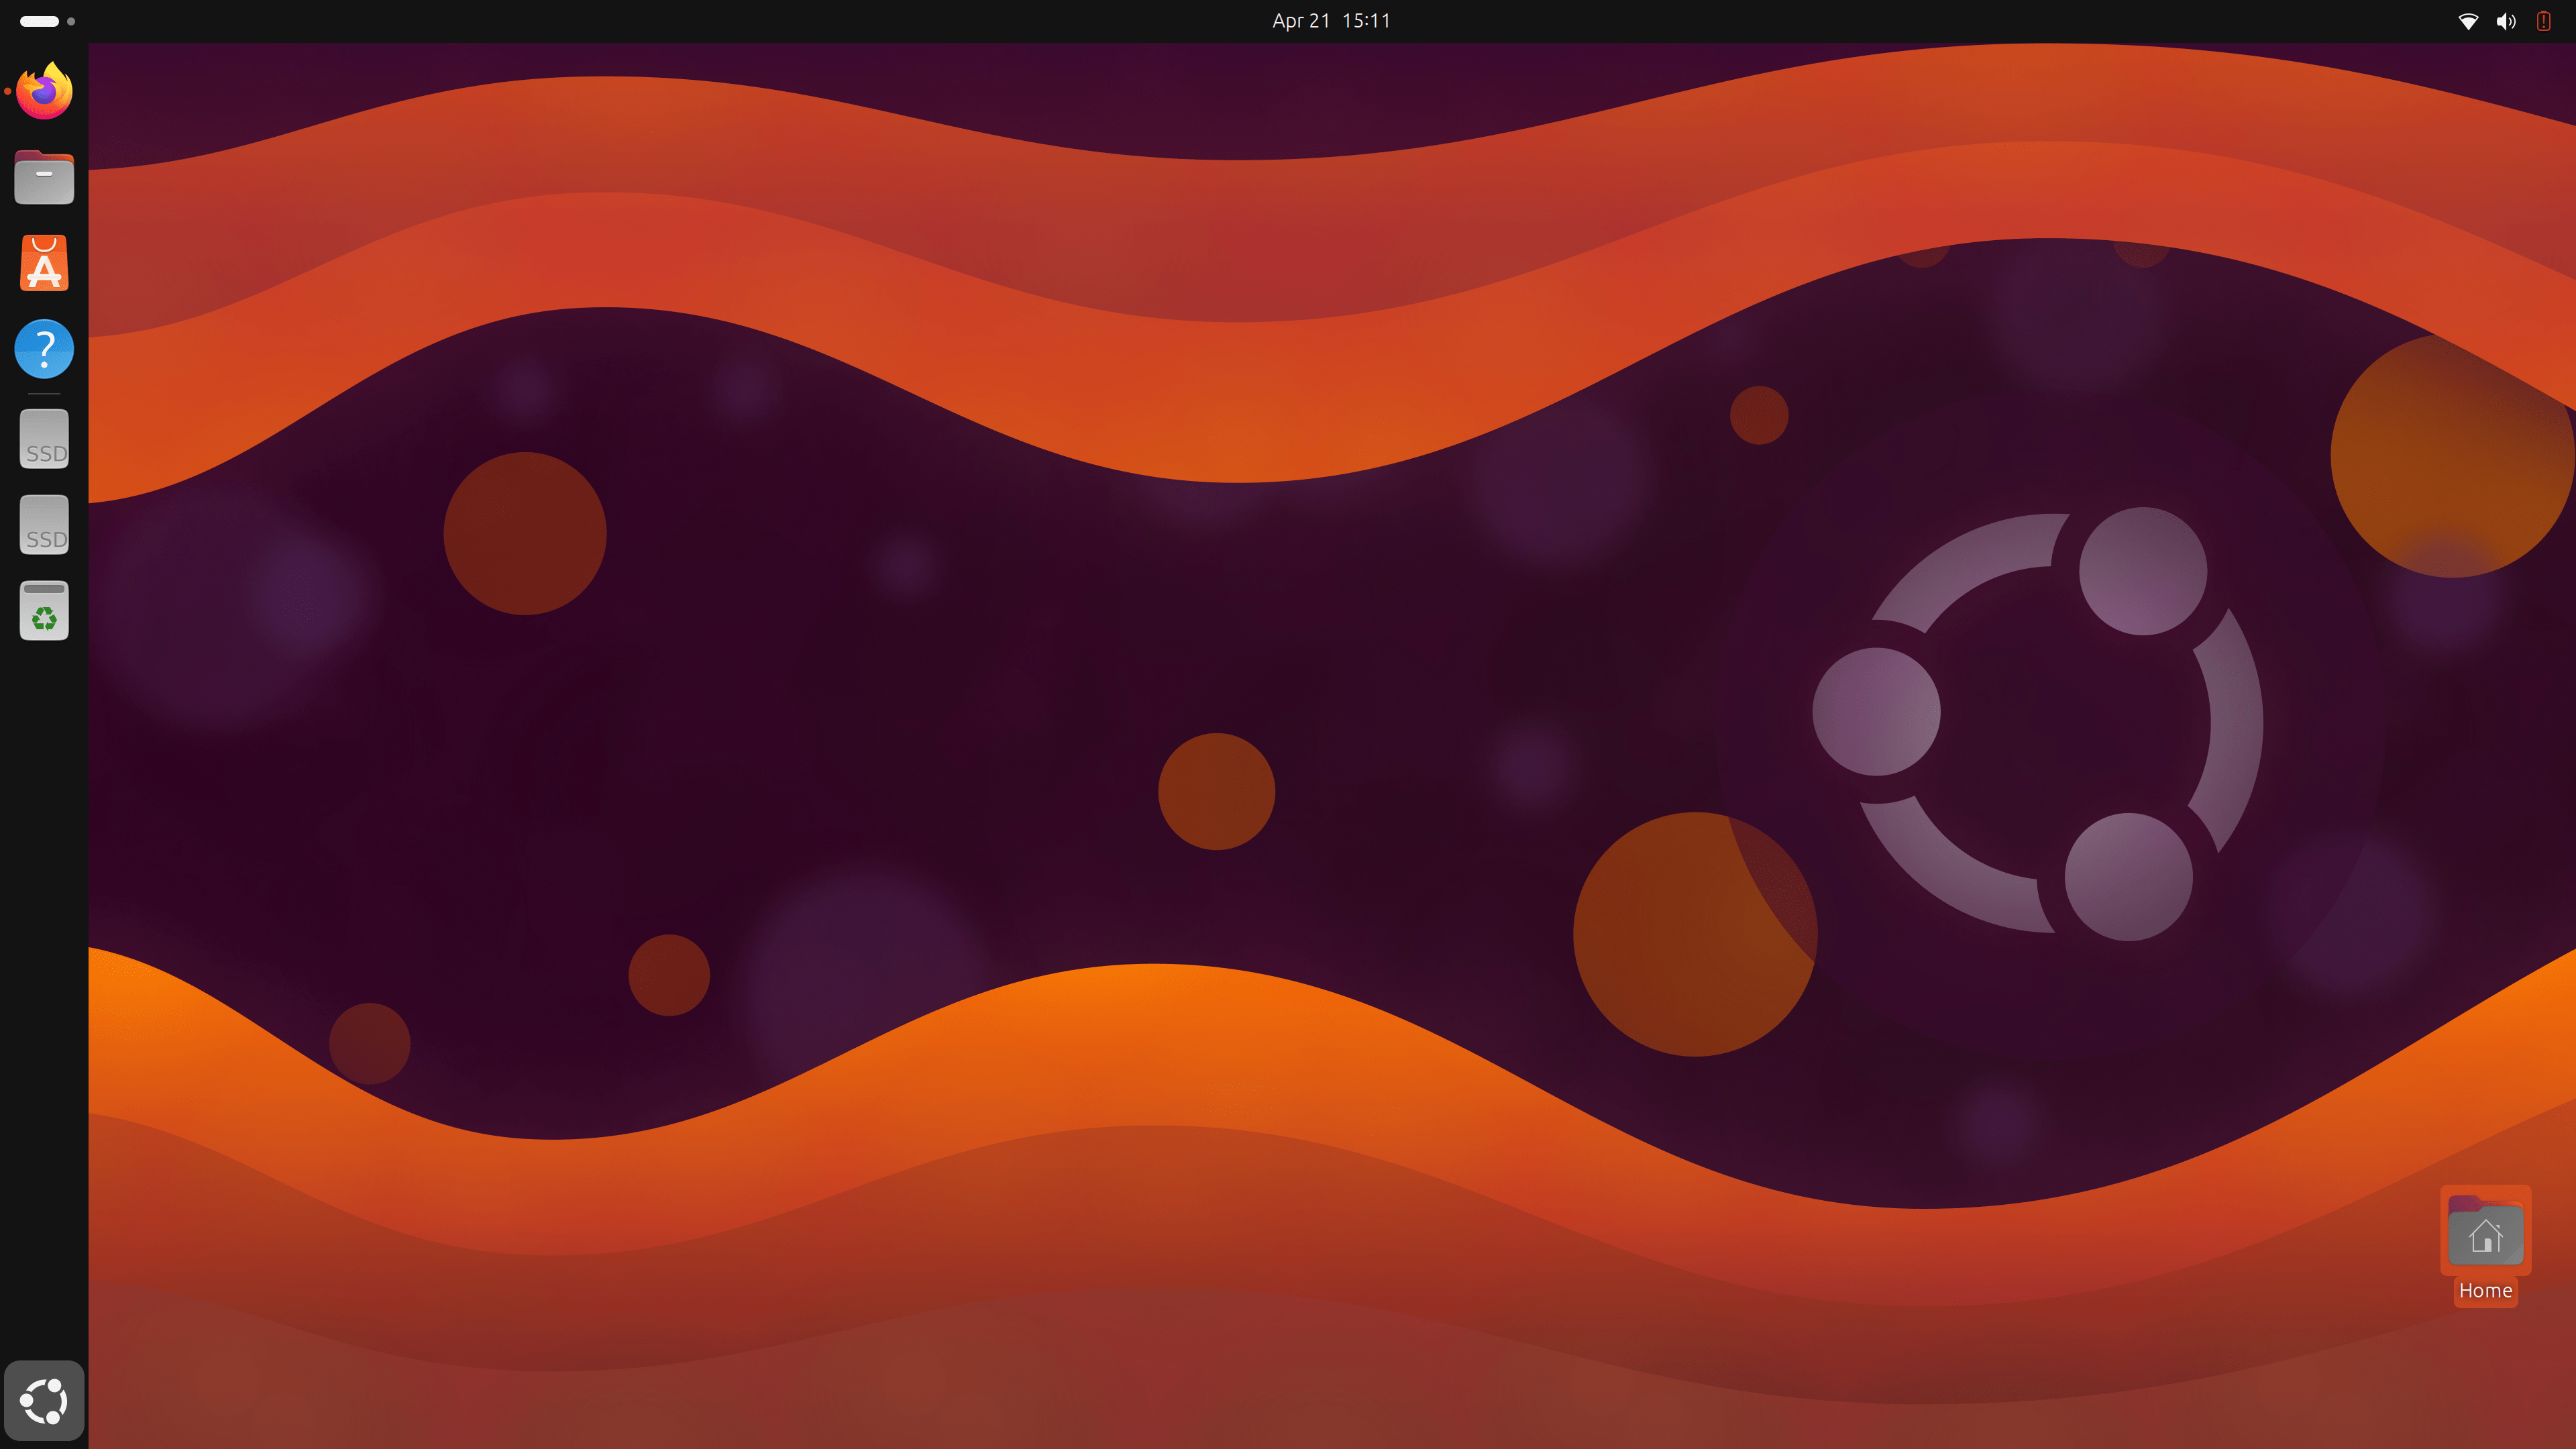Image resolution: width=2576 pixels, height=1449 pixels.
Task: Click the volume speaker icon
Action: click(x=2506, y=21)
